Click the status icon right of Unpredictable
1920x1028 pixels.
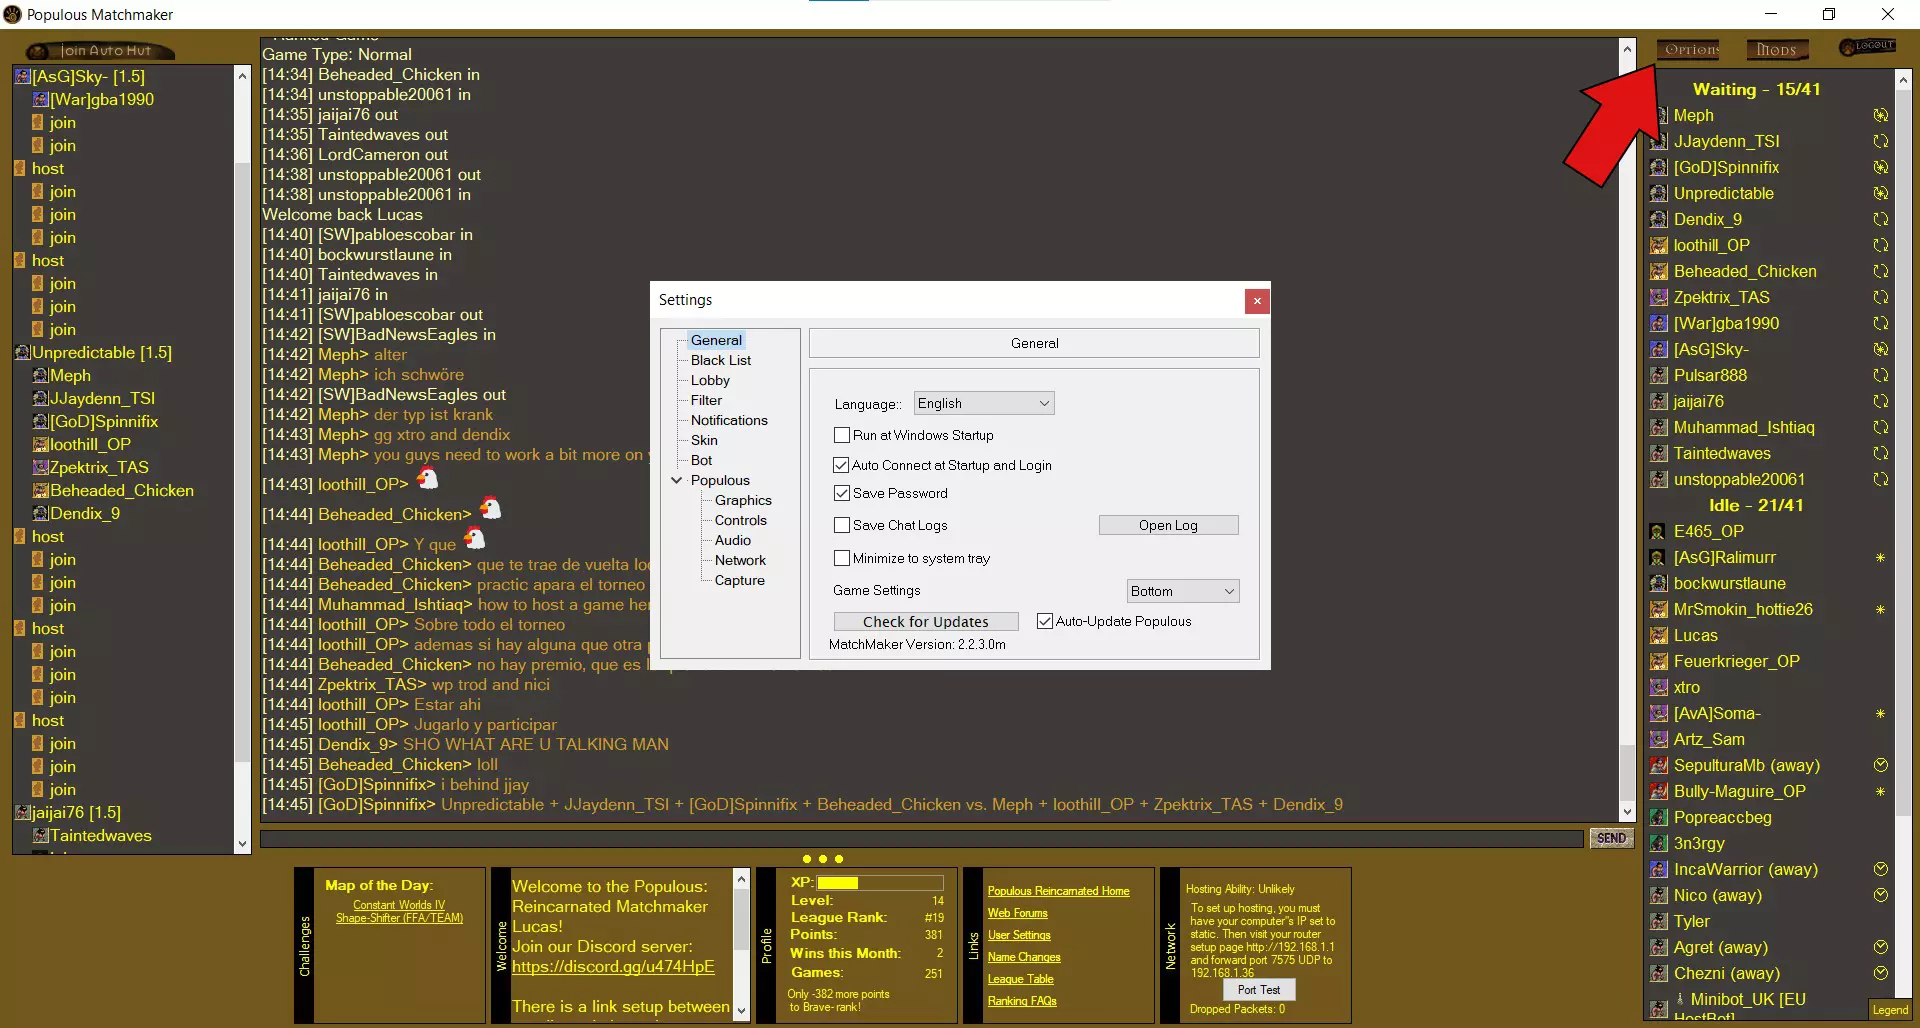click(1881, 193)
